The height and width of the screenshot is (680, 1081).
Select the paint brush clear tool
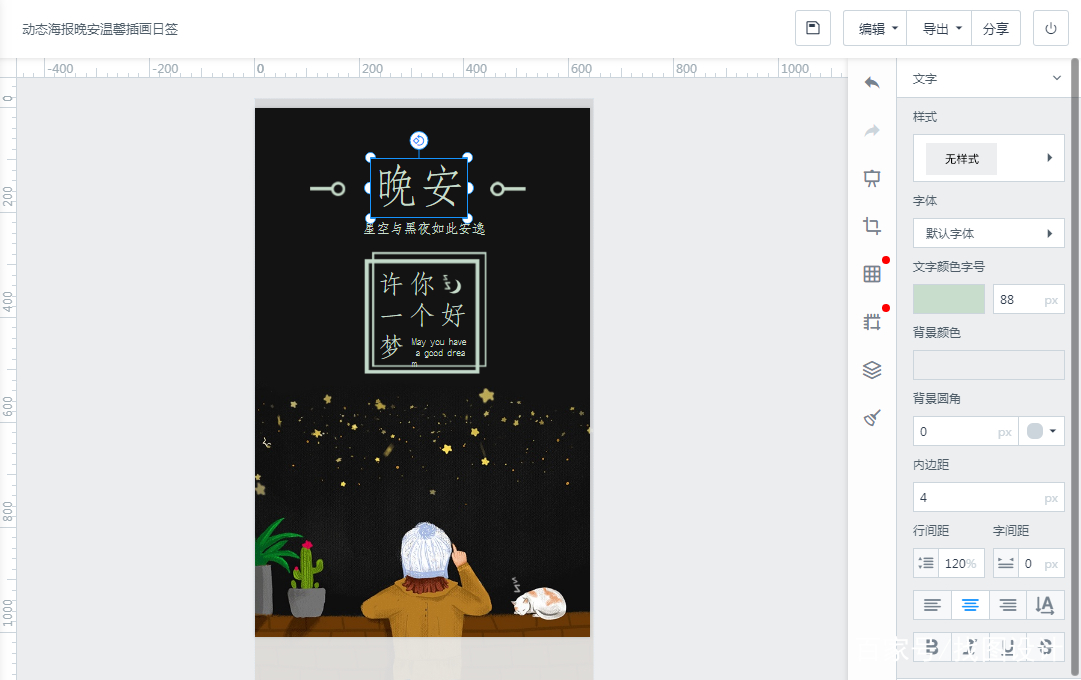872,418
